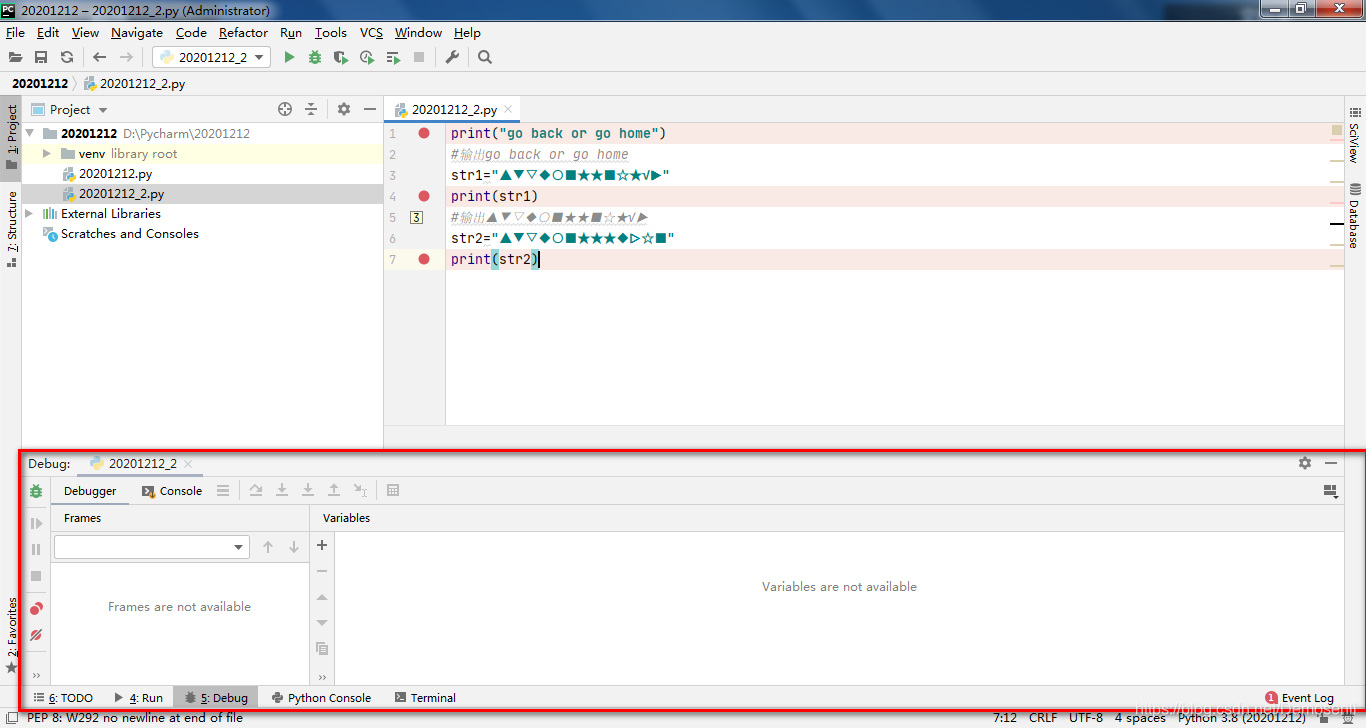Toggle the 2: Favorites side tool window

click(x=11, y=635)
